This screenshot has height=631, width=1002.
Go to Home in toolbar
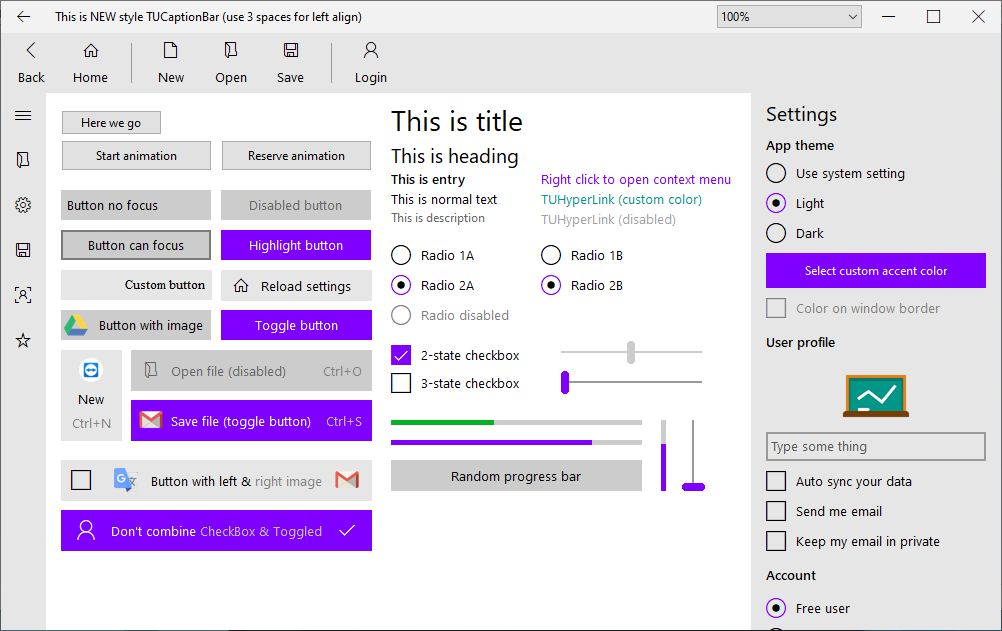[91, 63]
